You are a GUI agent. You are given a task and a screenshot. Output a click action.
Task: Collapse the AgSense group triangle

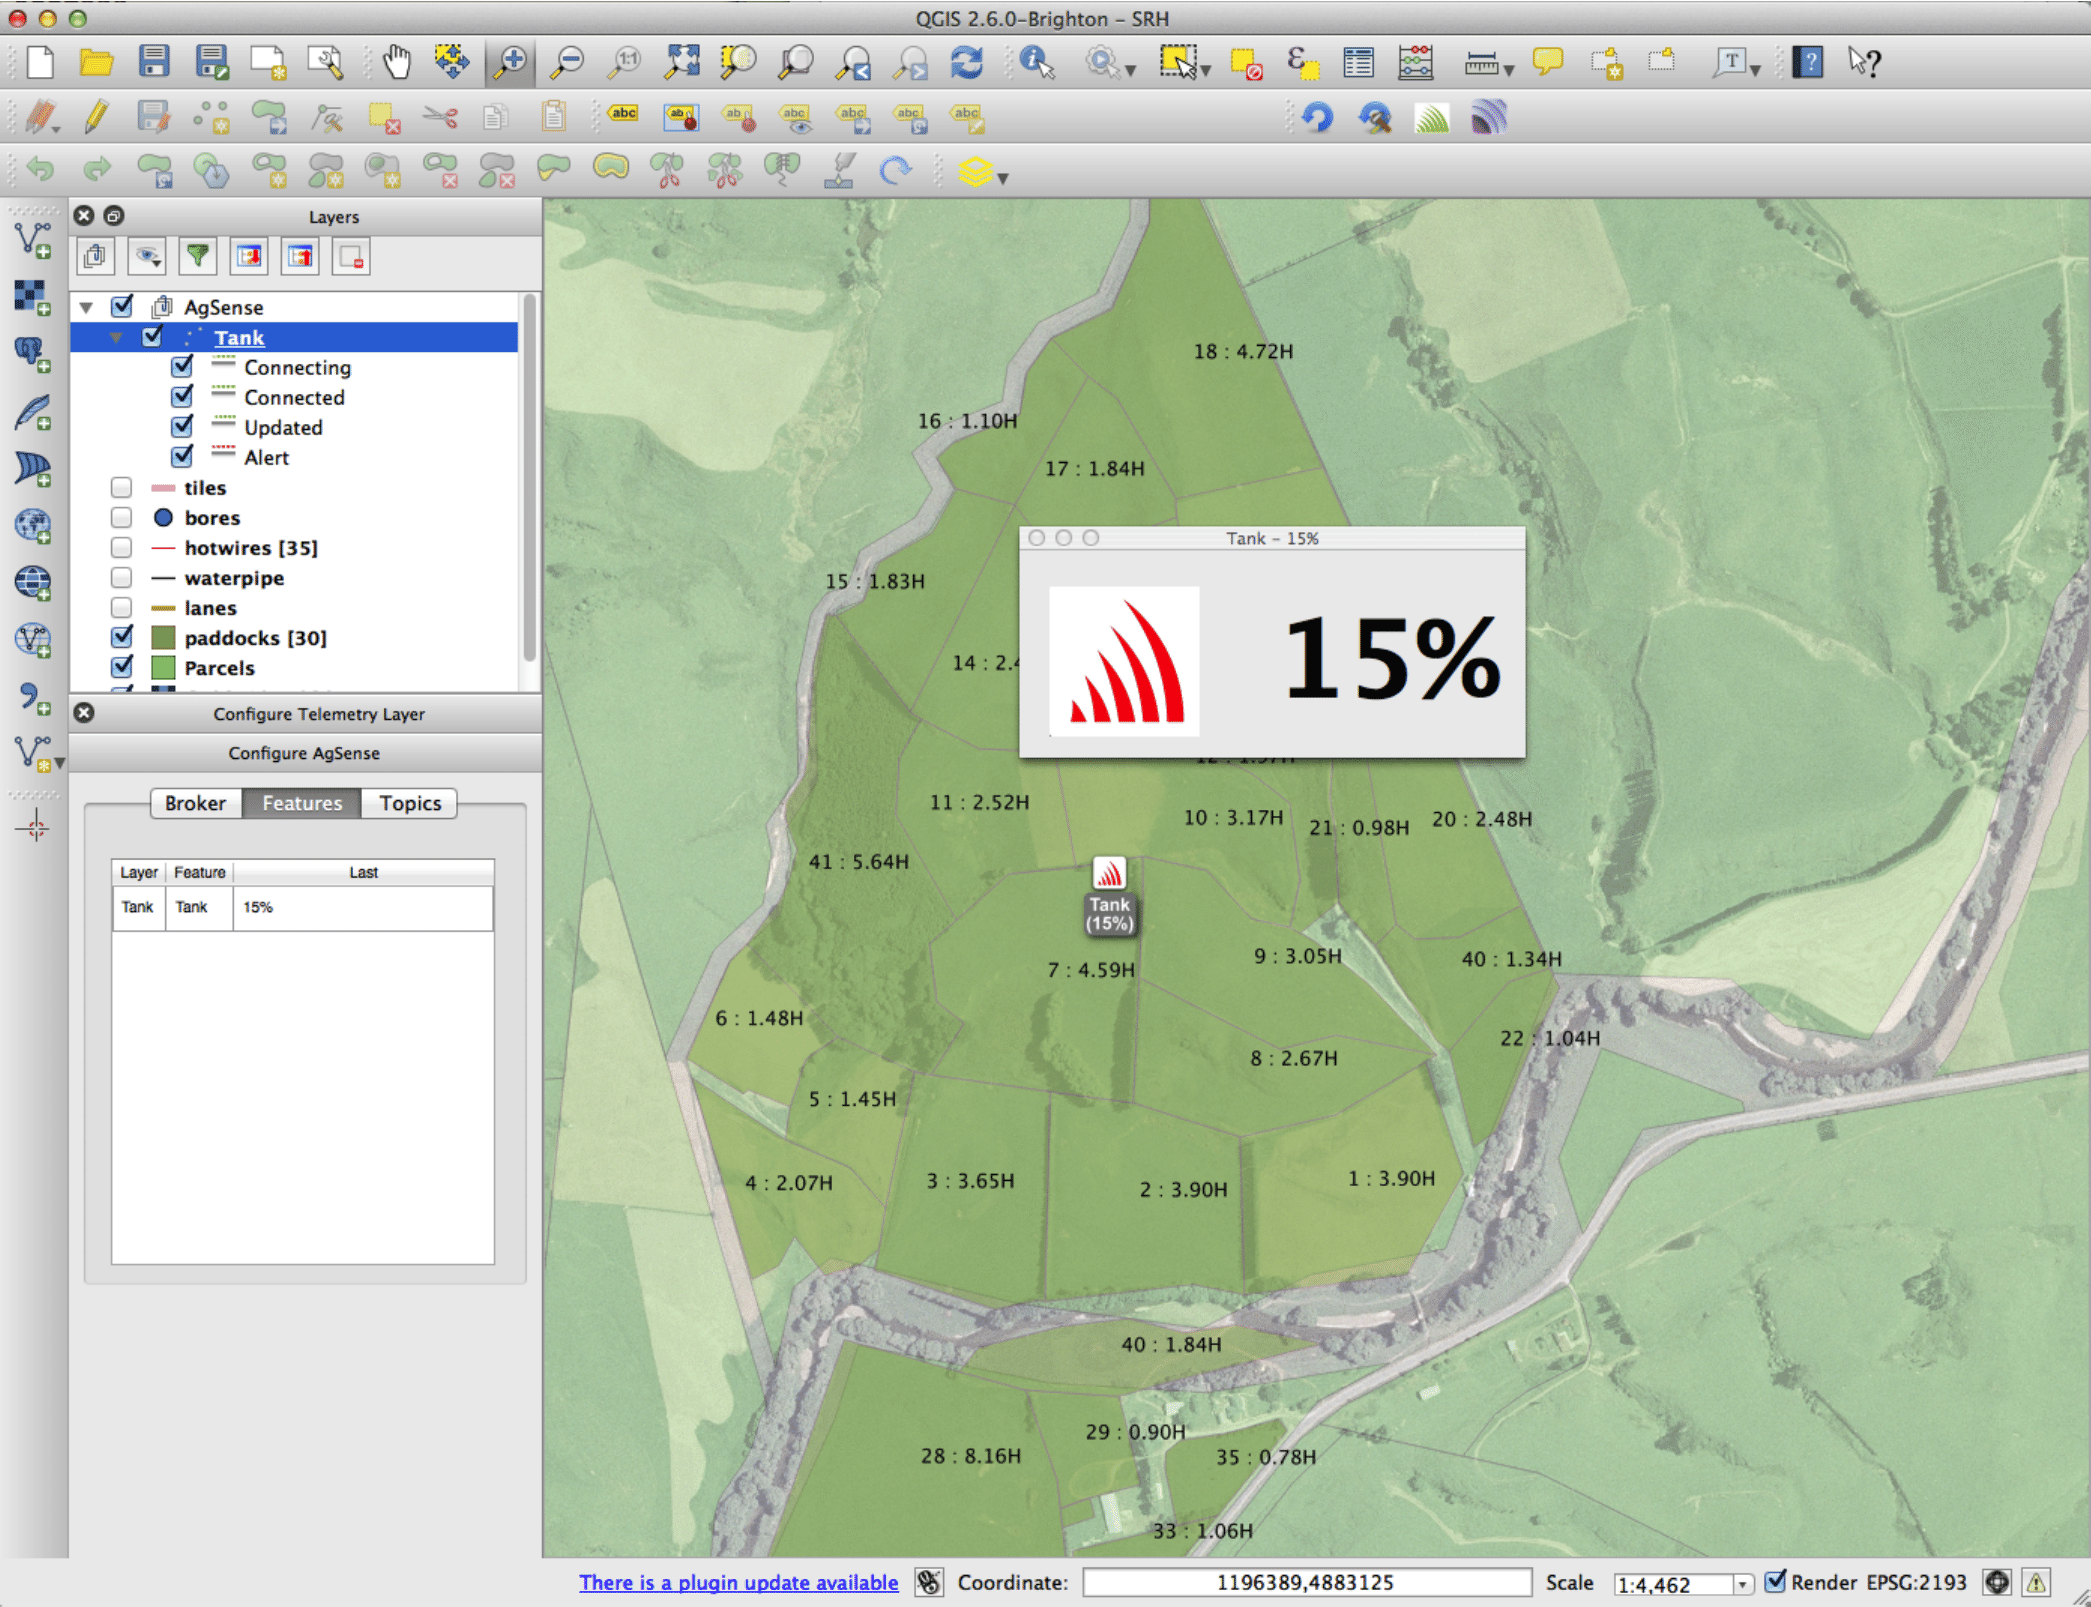pyautogui.click(x=87, y=307)
